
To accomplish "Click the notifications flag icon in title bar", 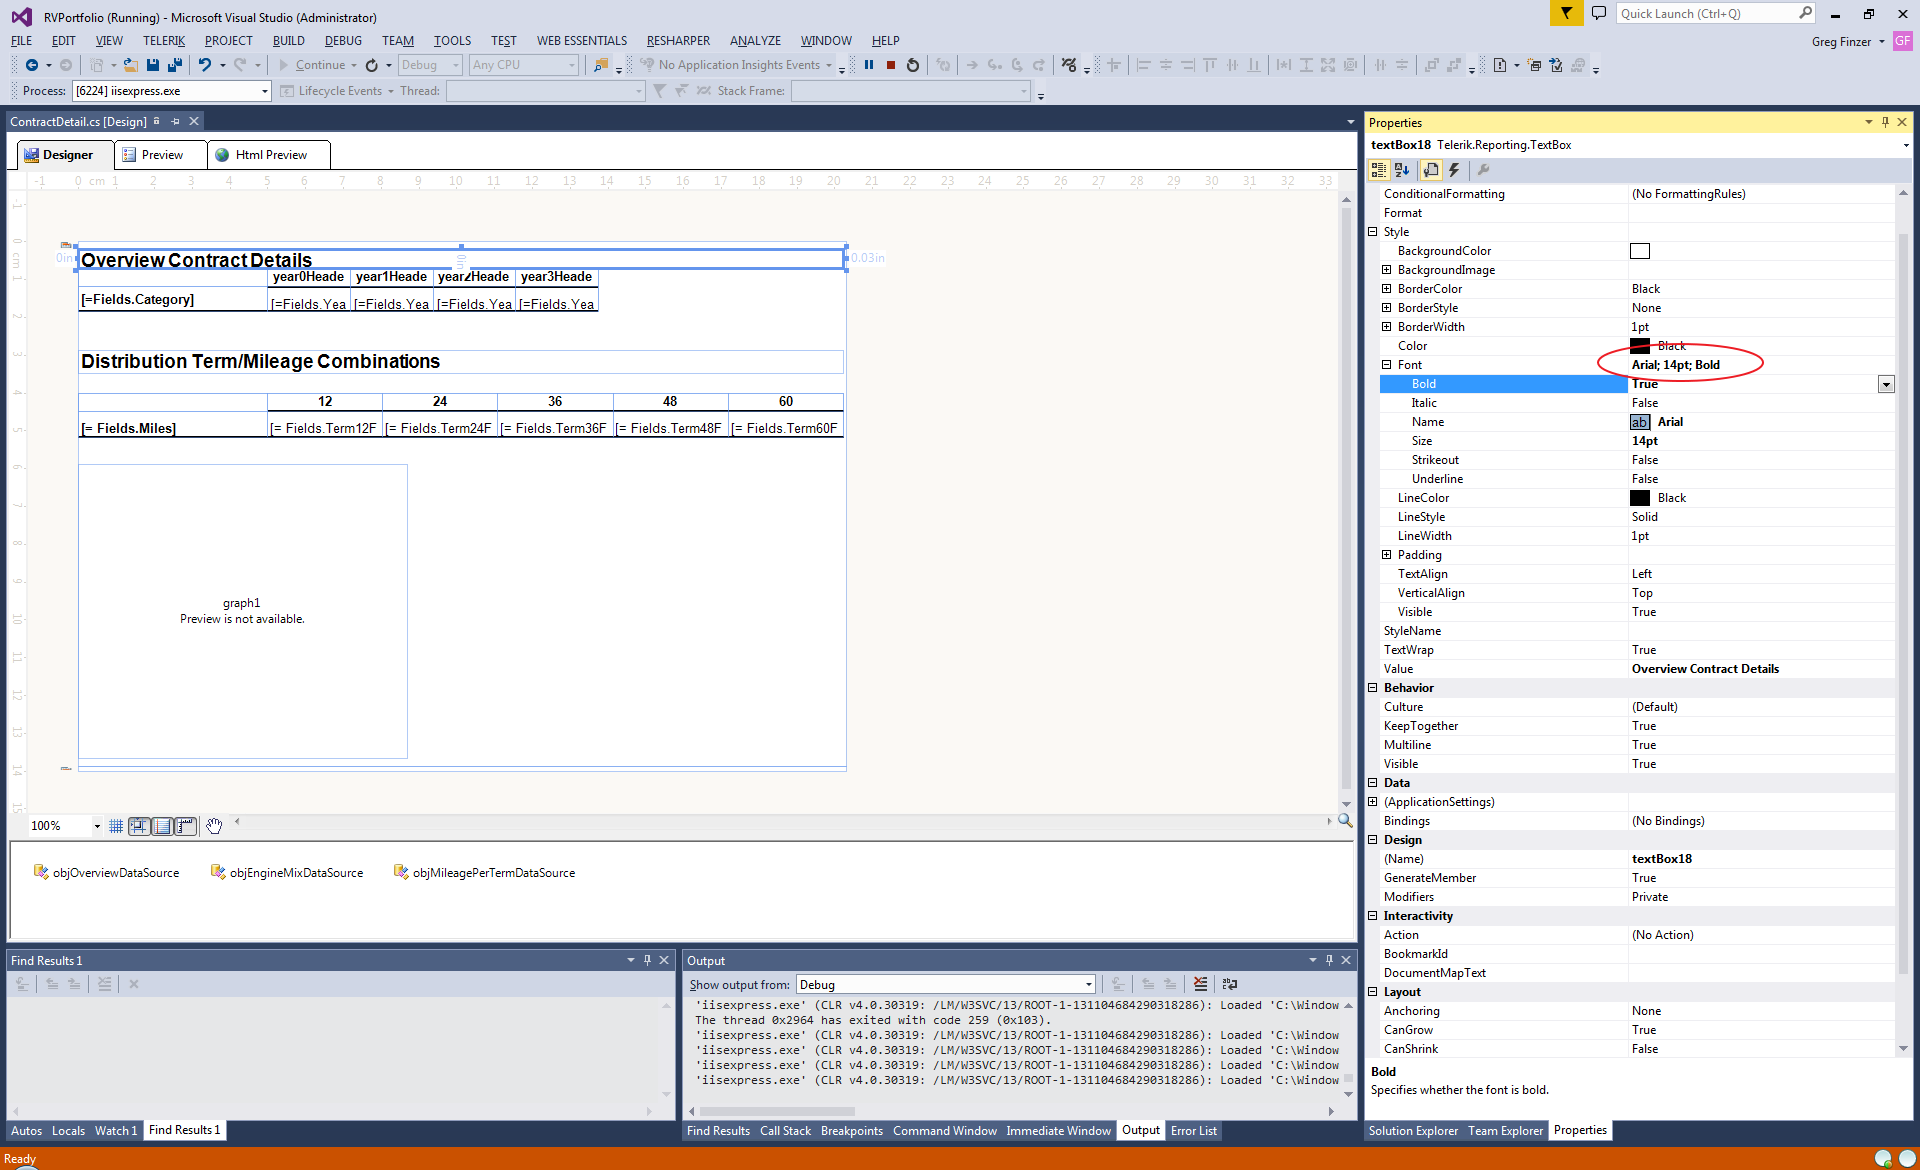I will tap(1566, 14).
